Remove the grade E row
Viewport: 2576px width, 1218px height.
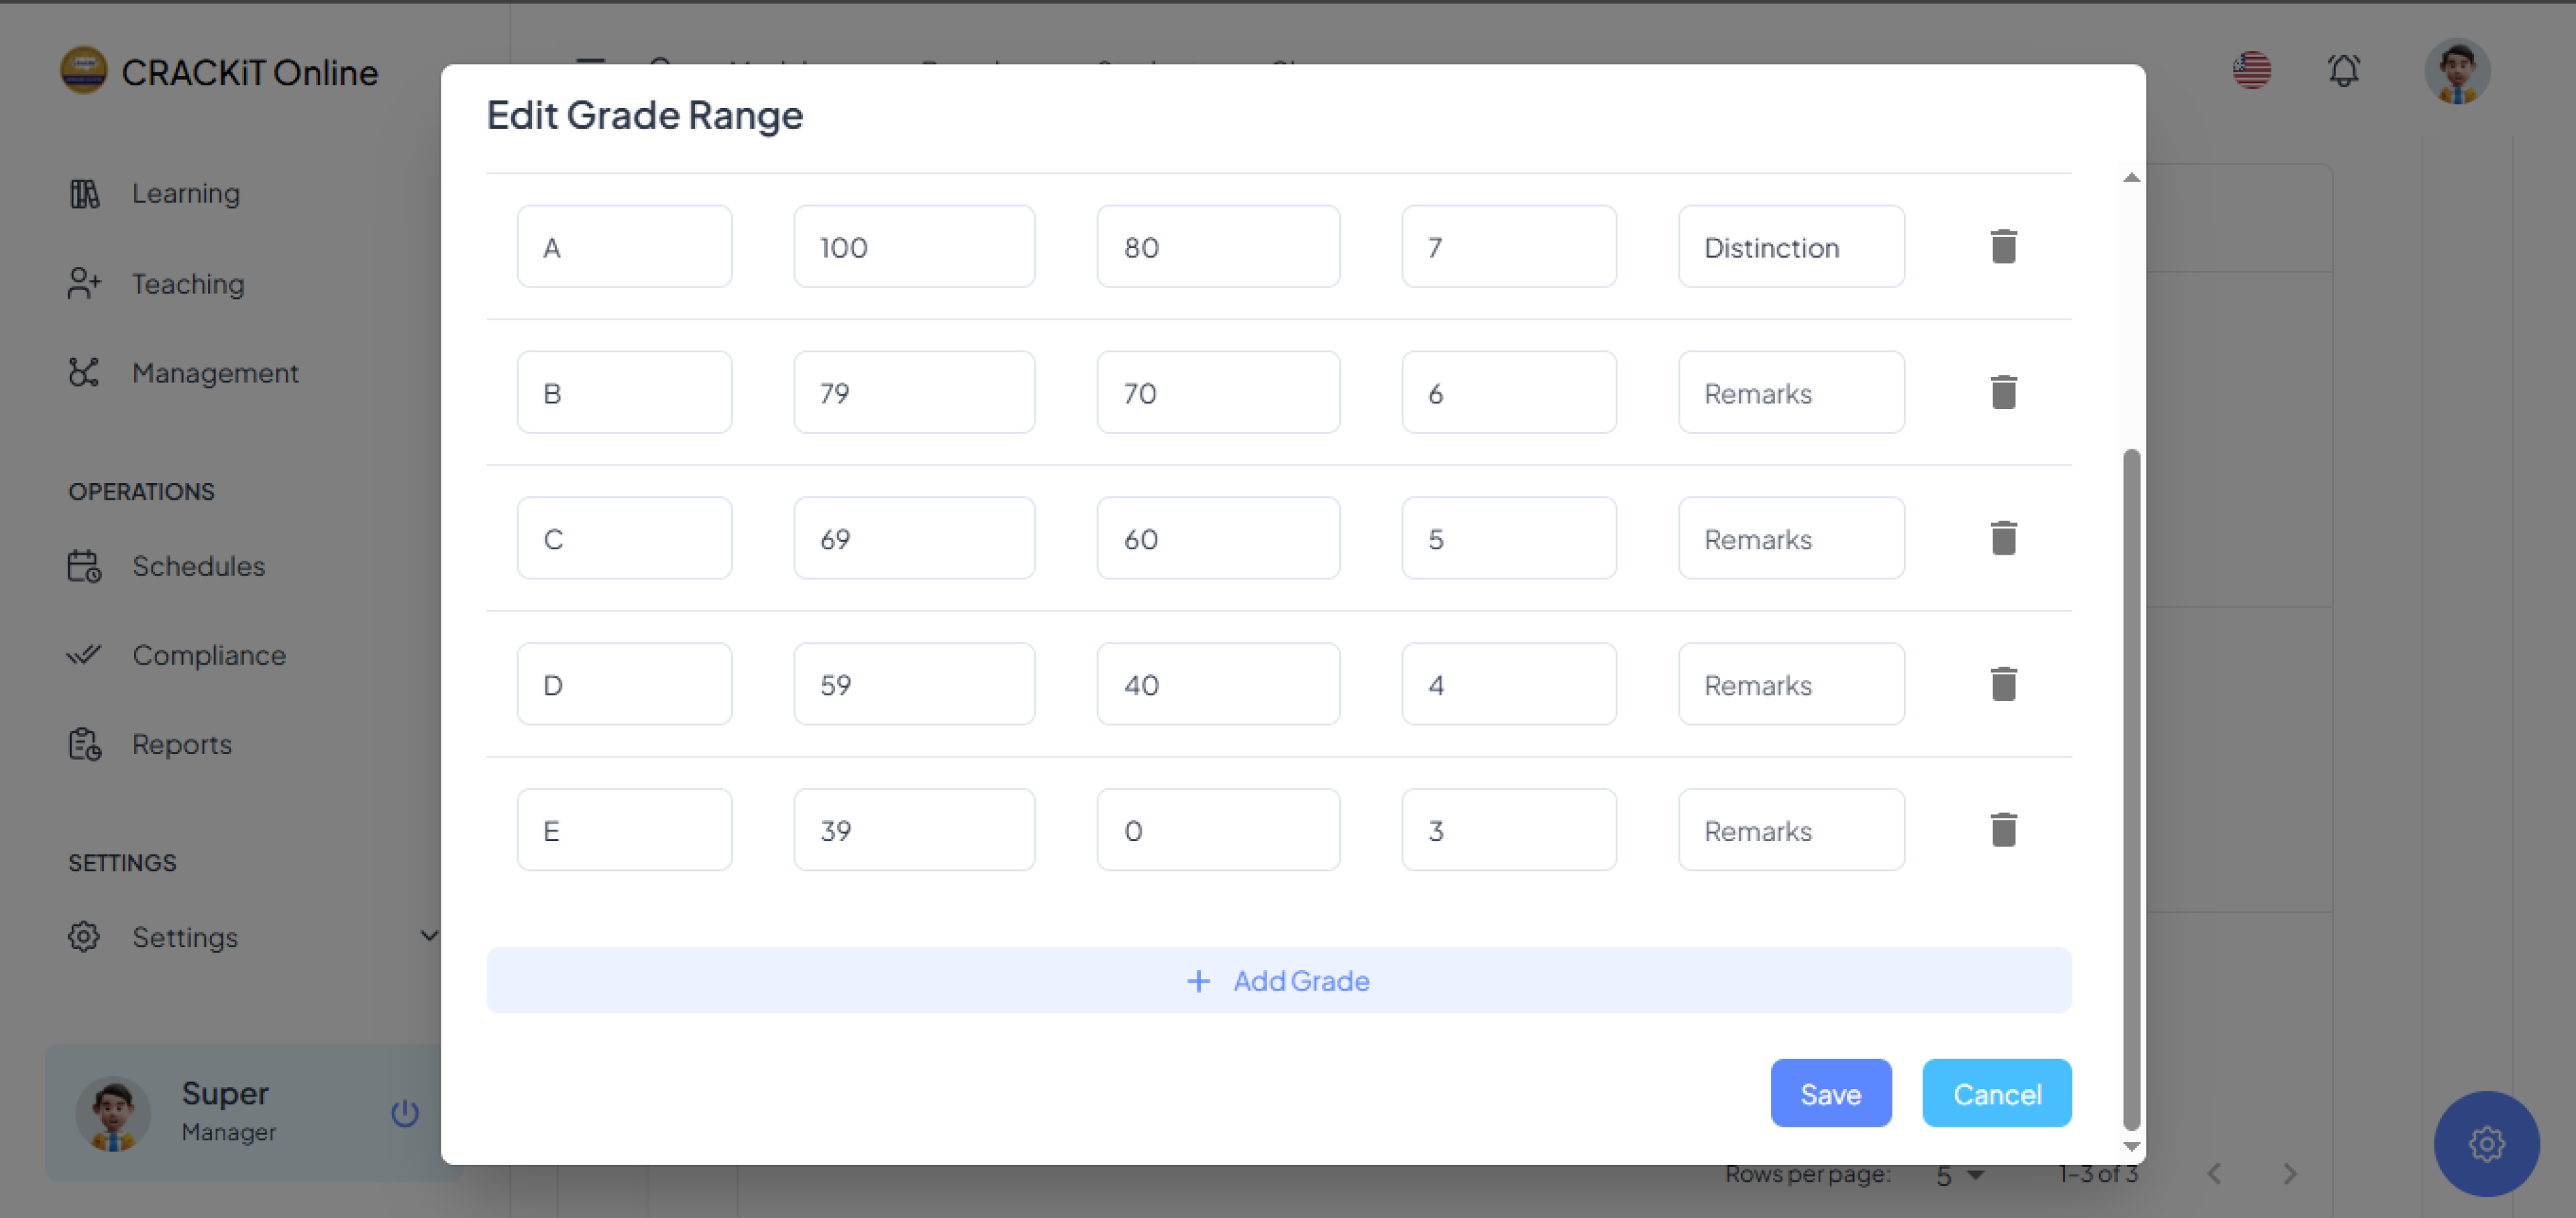pyautogui.click(x=2003, y=830)
